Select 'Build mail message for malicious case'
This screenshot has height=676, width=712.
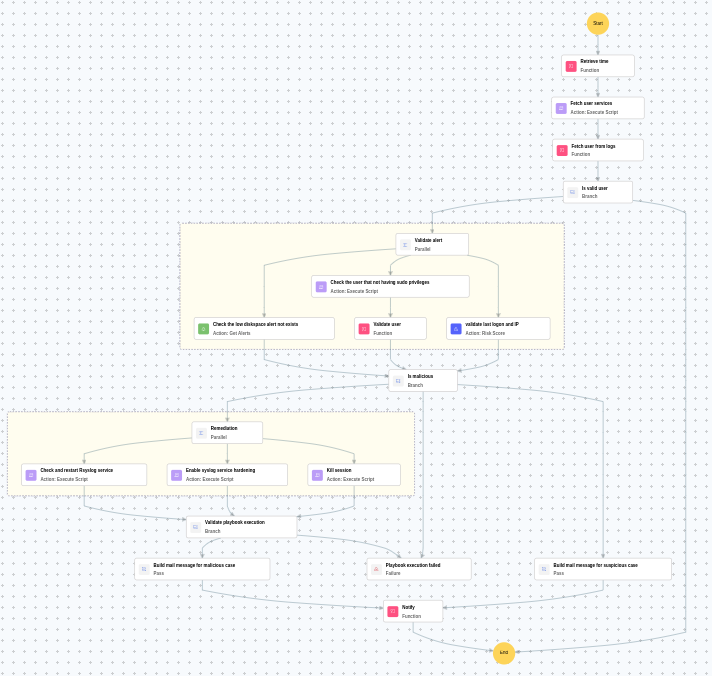coord(194,565)
